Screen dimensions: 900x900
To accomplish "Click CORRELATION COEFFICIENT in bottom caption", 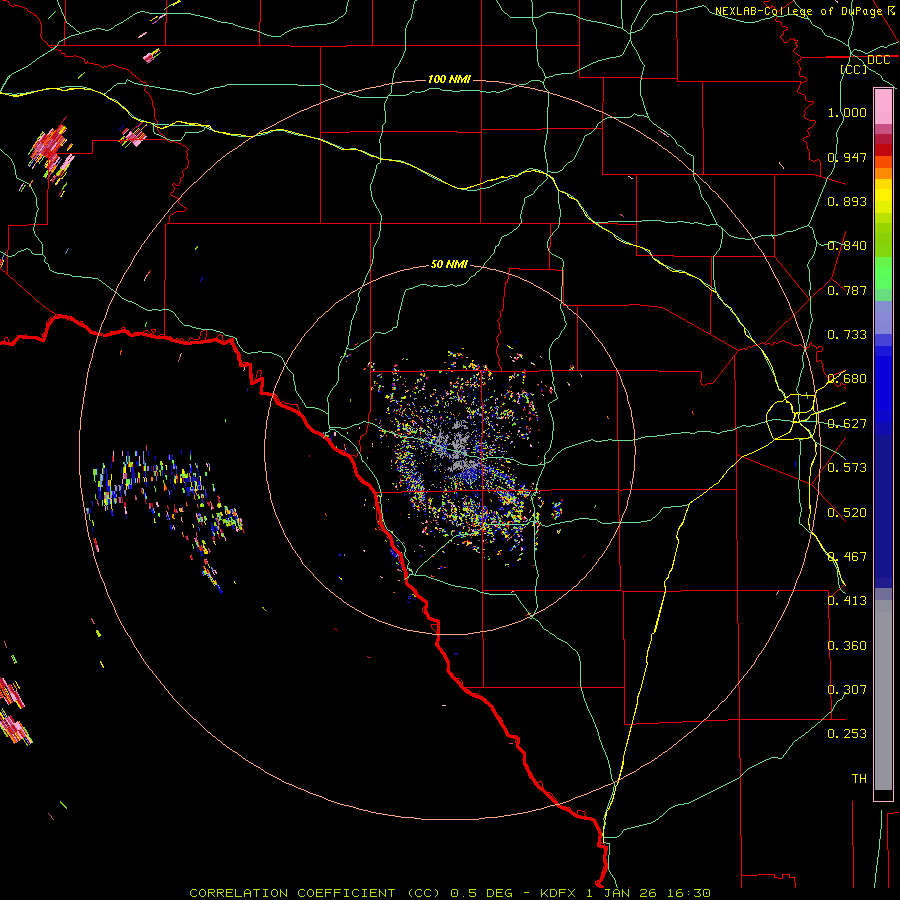I will pos(292,893).
